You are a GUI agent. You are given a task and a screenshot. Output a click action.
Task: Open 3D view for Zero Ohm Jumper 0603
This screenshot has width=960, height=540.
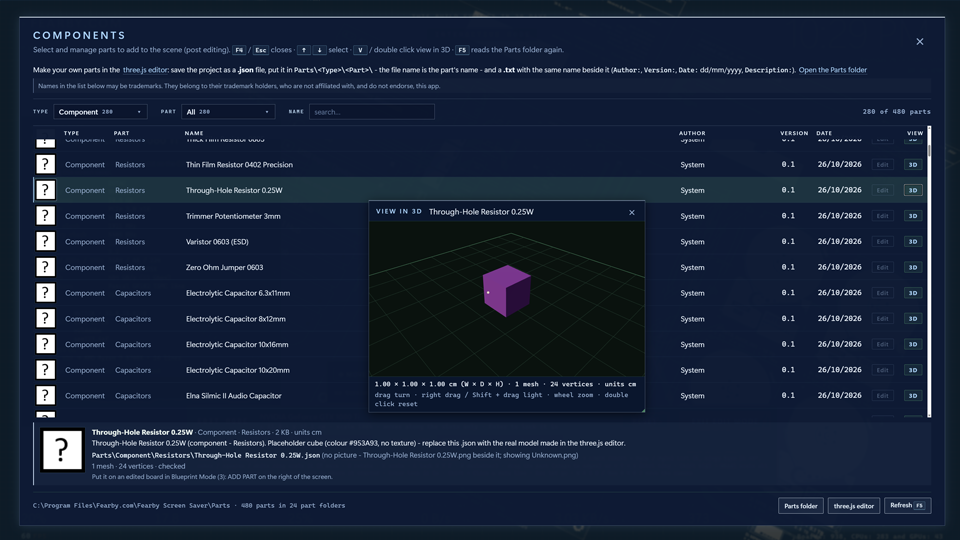(x=913, y=268)
